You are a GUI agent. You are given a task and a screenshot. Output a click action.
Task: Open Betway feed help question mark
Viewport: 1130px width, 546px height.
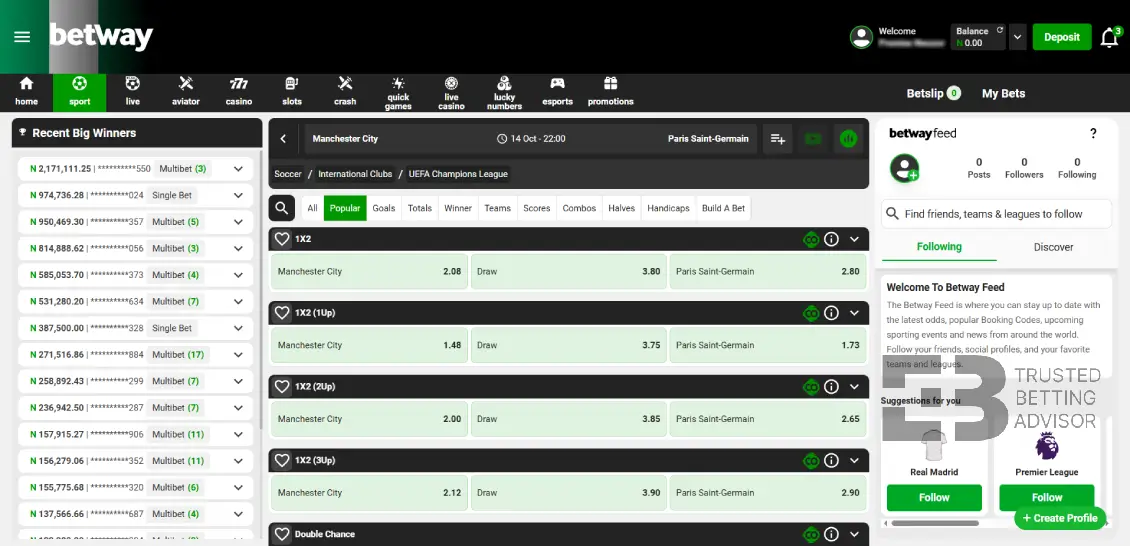[1093, 133]
